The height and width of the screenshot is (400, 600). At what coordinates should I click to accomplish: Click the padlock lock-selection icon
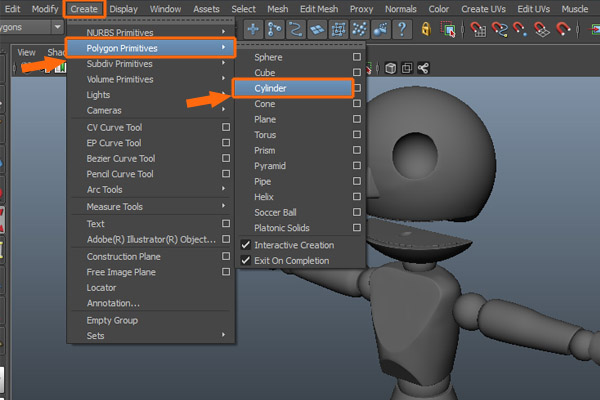tap(427, 29)
